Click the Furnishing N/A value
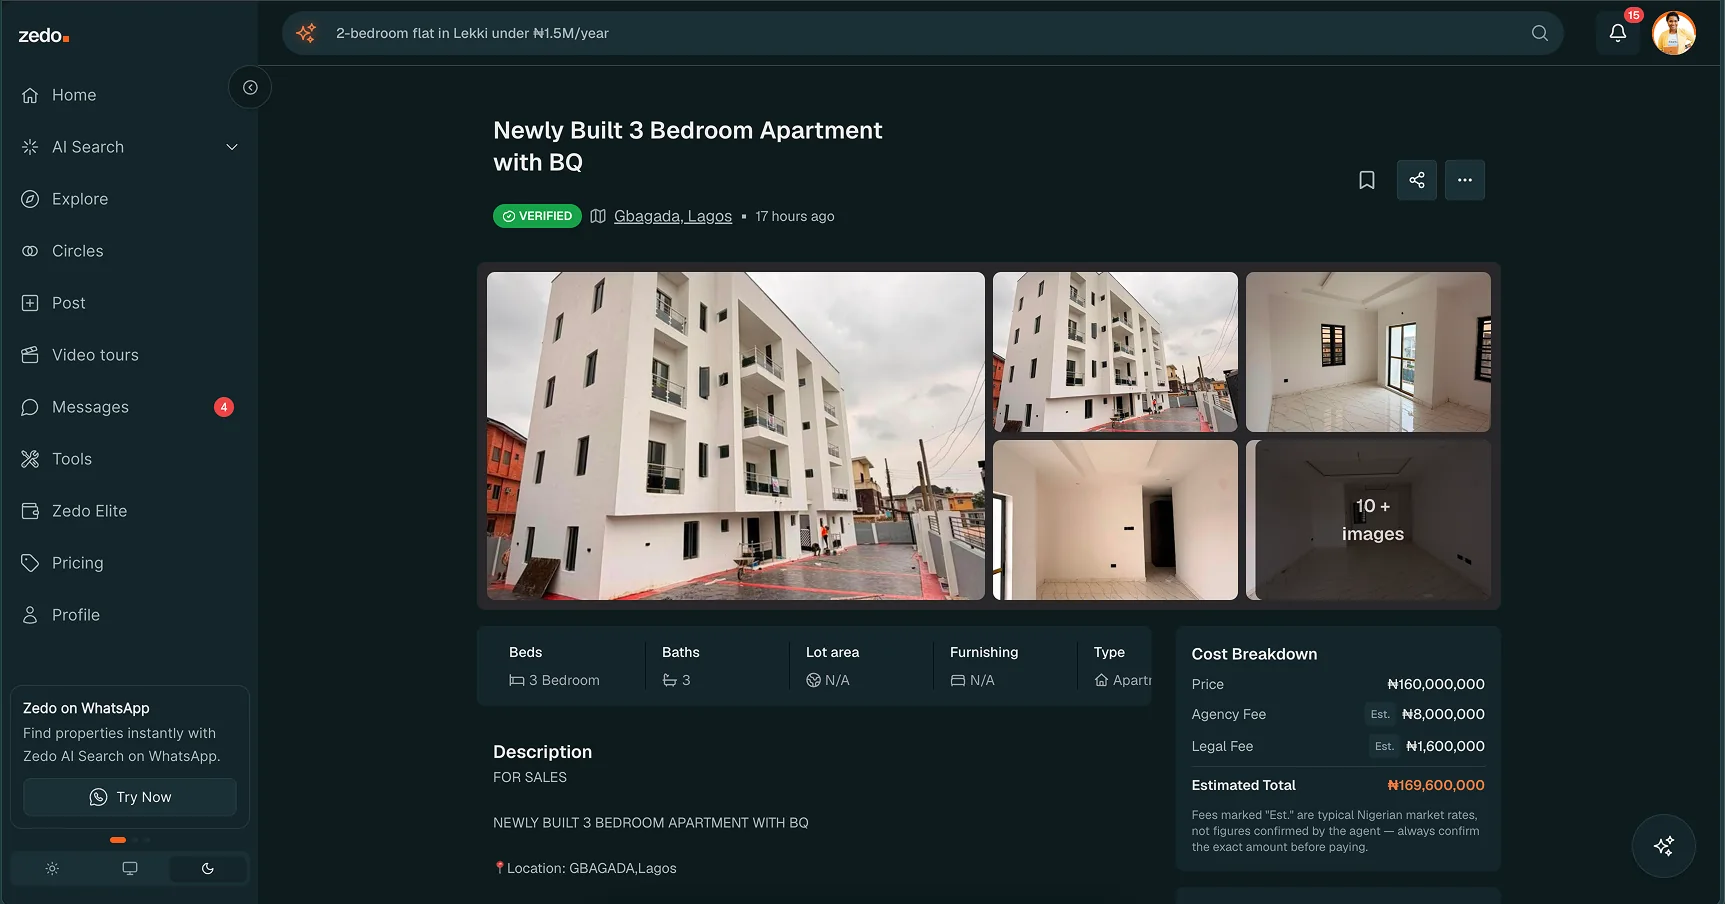Screen dimensions: 1725x904 tap(972, 680)
